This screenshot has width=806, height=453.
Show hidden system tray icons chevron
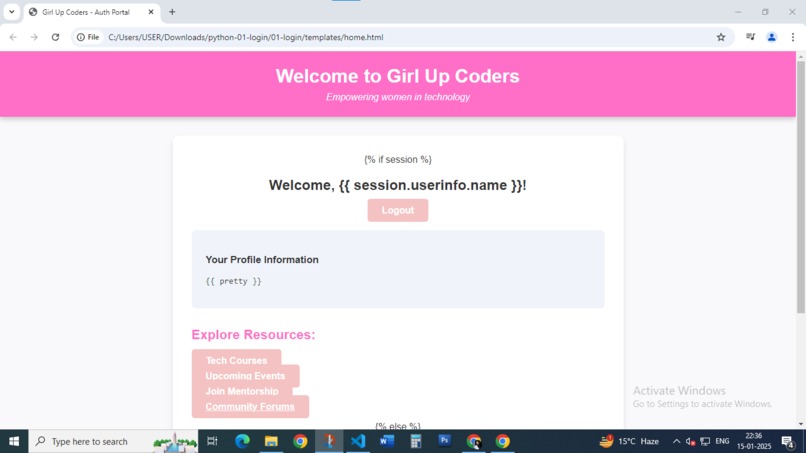point(676,441)
